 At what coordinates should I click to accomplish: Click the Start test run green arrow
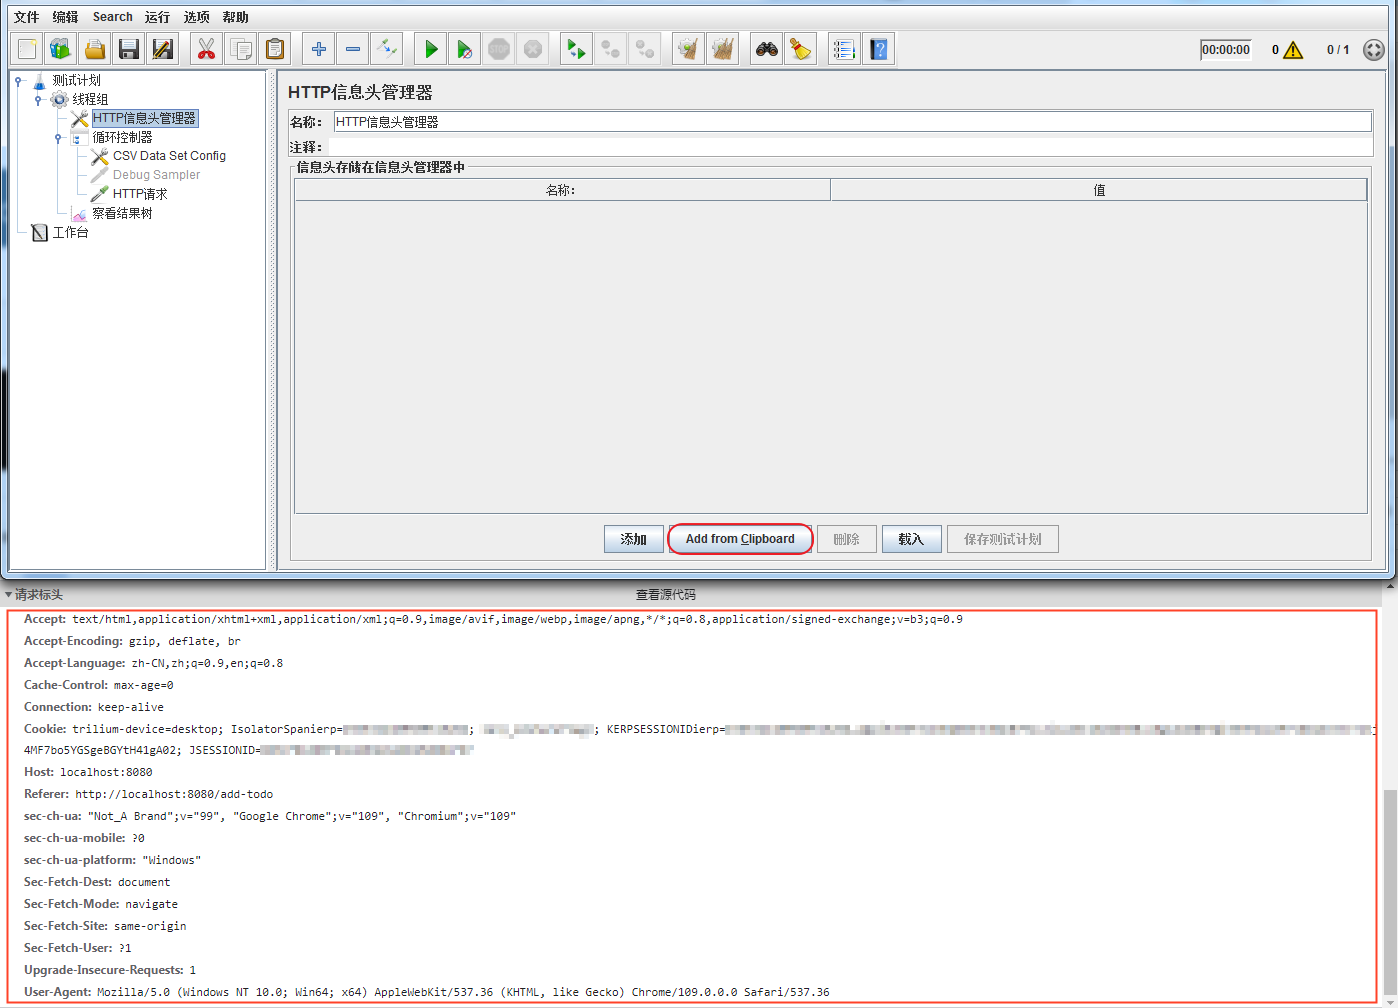[x=431, y=49]
